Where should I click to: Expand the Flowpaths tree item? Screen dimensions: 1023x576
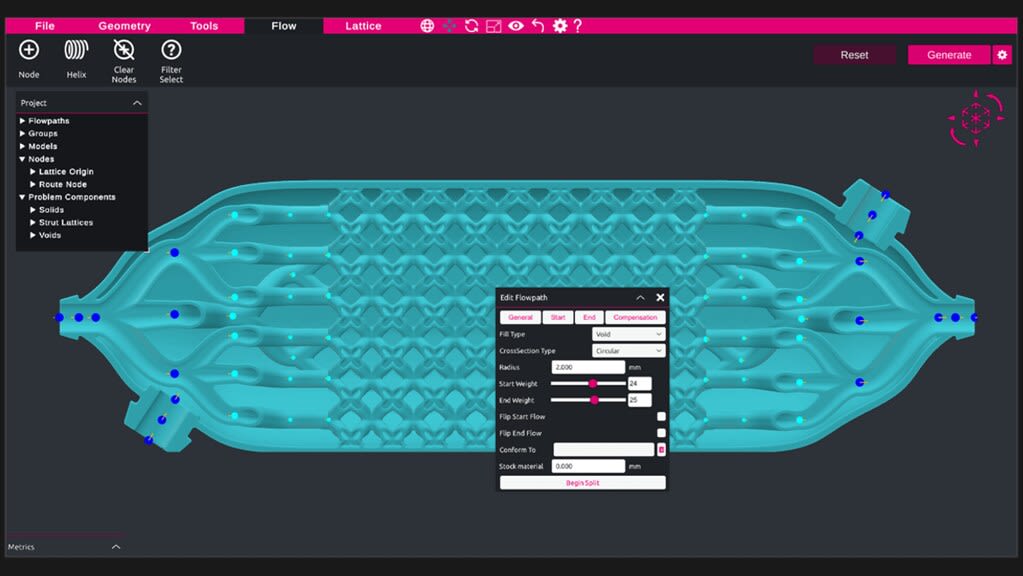pos(23,121)
